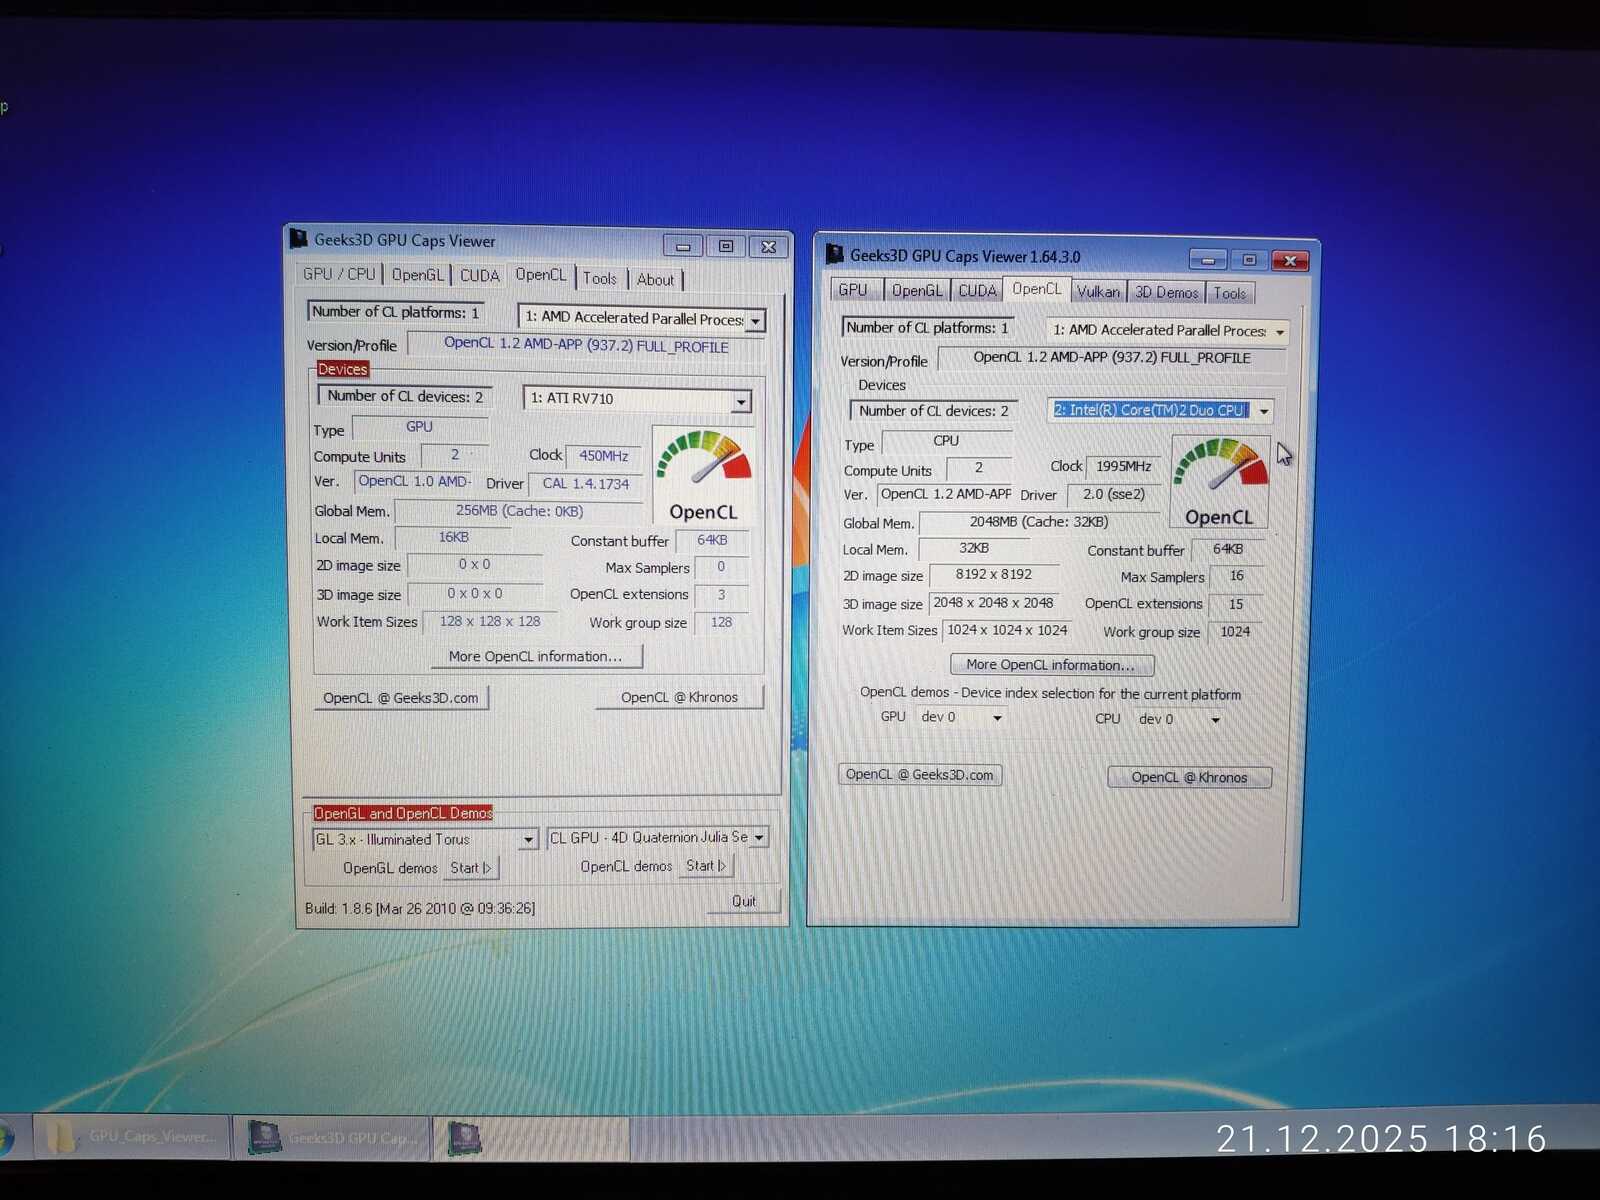Click Work group size value '1024'

tap(1235, 632)
